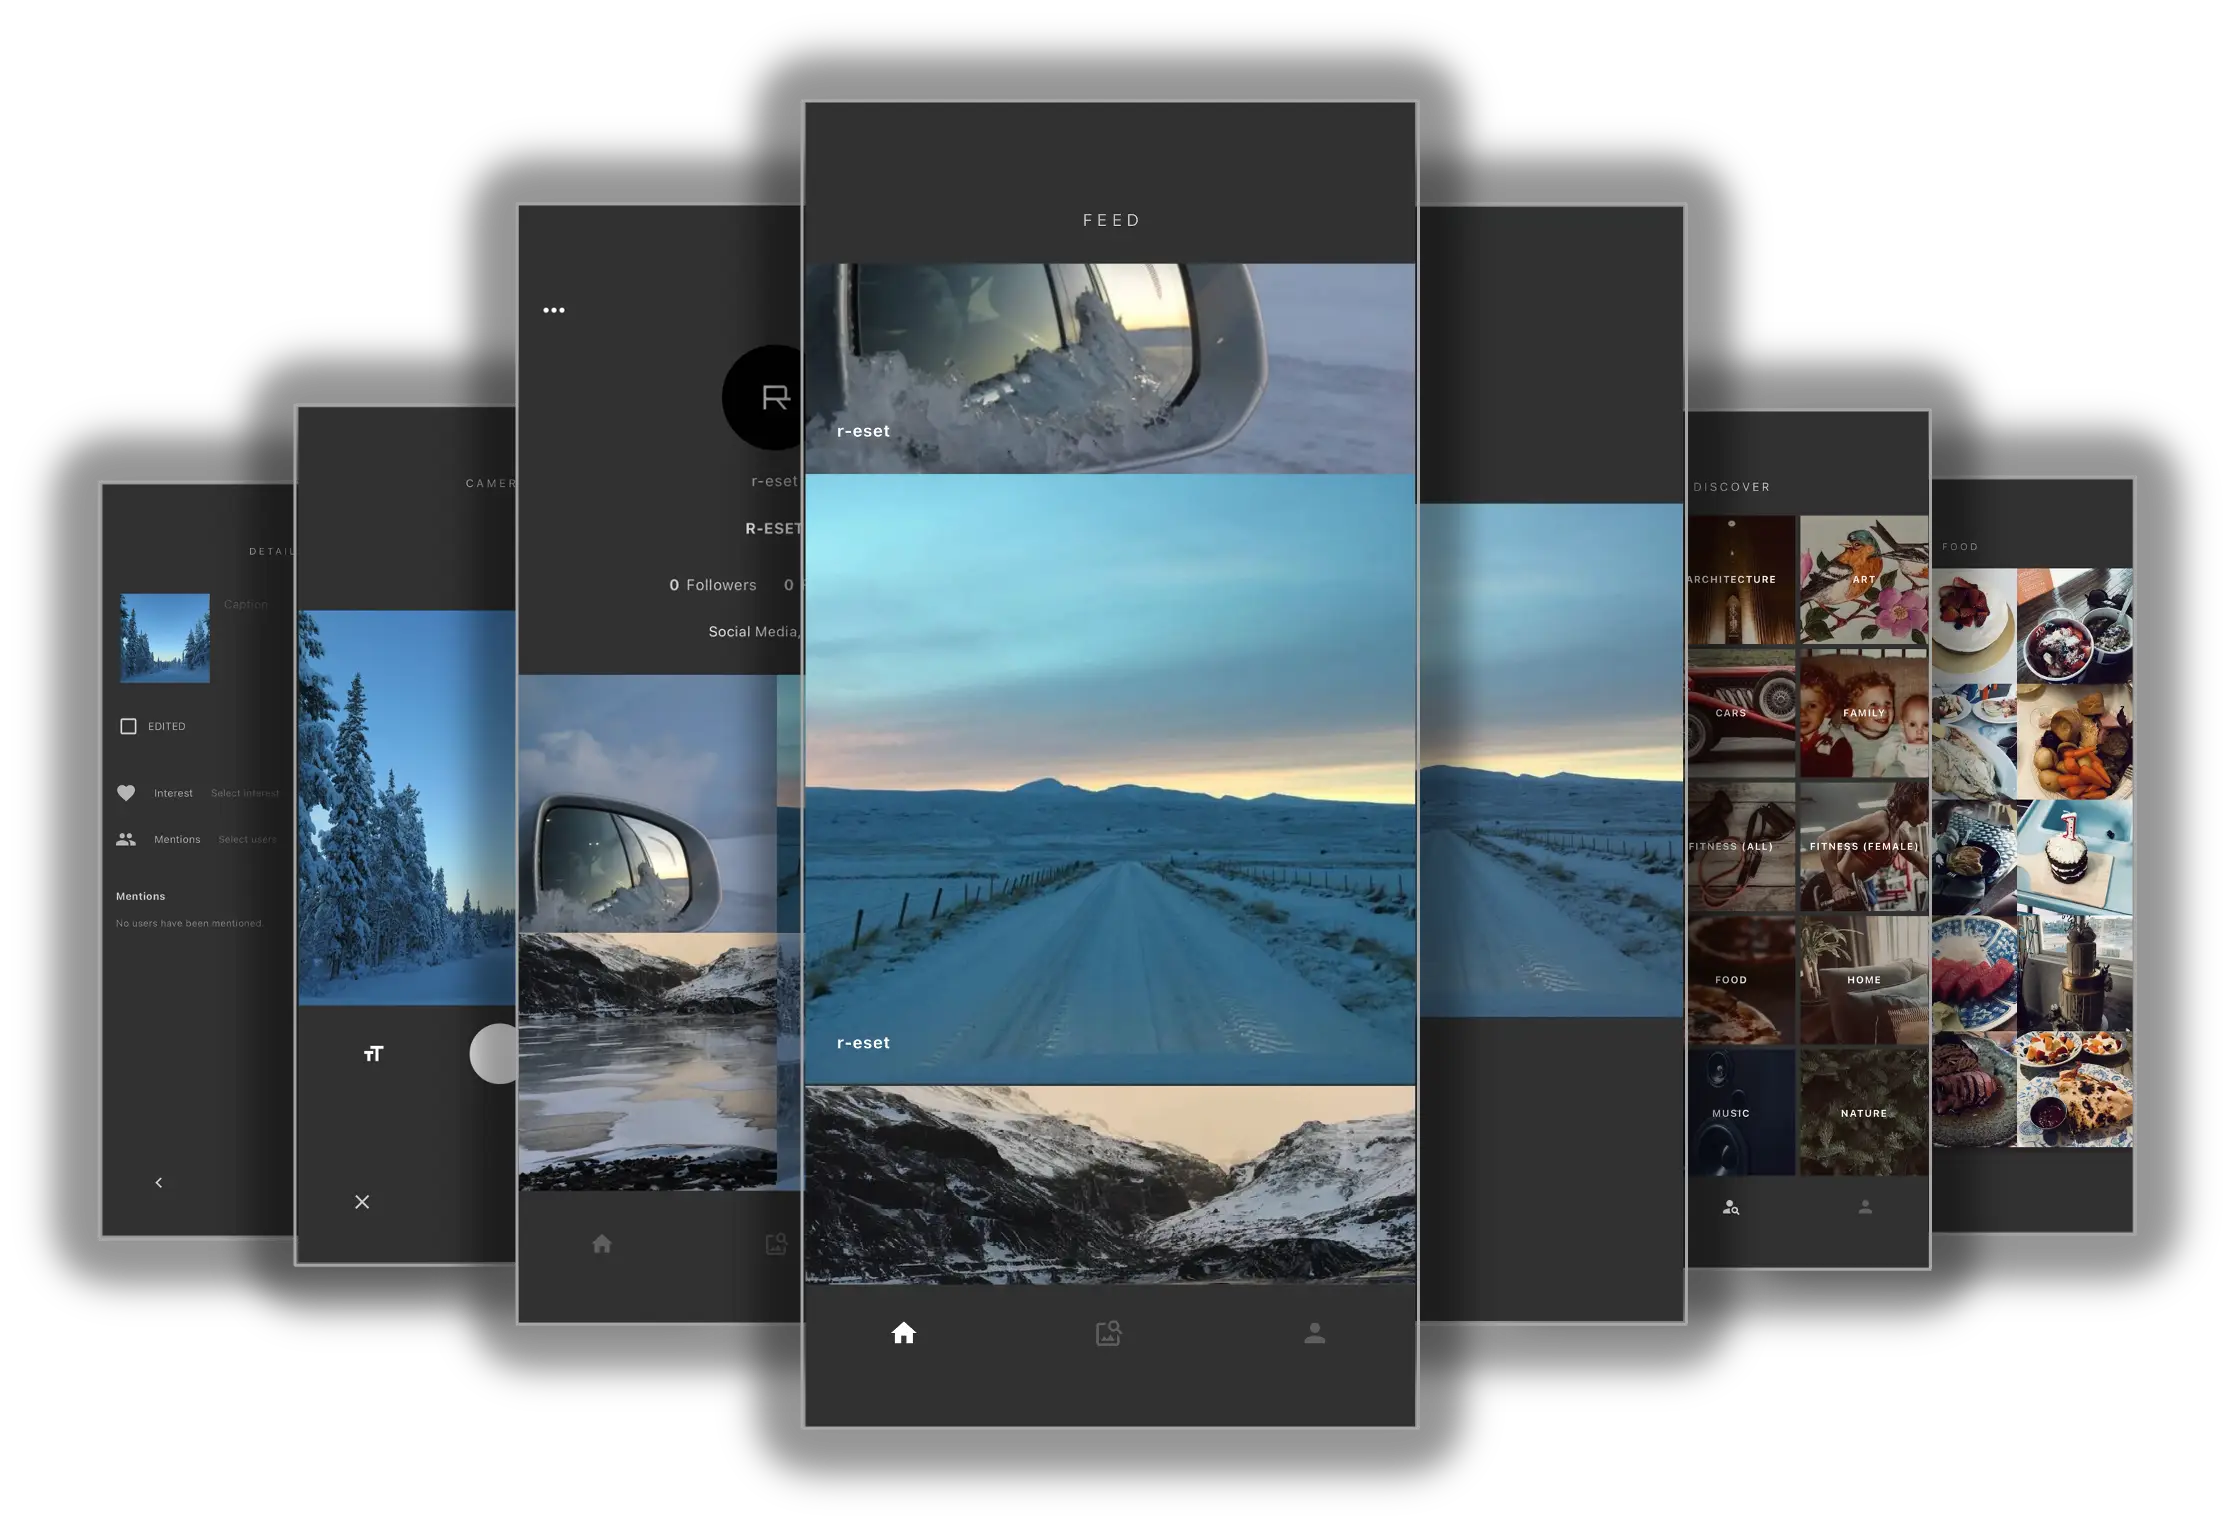Click the FEED title heading

point(1111,220)
